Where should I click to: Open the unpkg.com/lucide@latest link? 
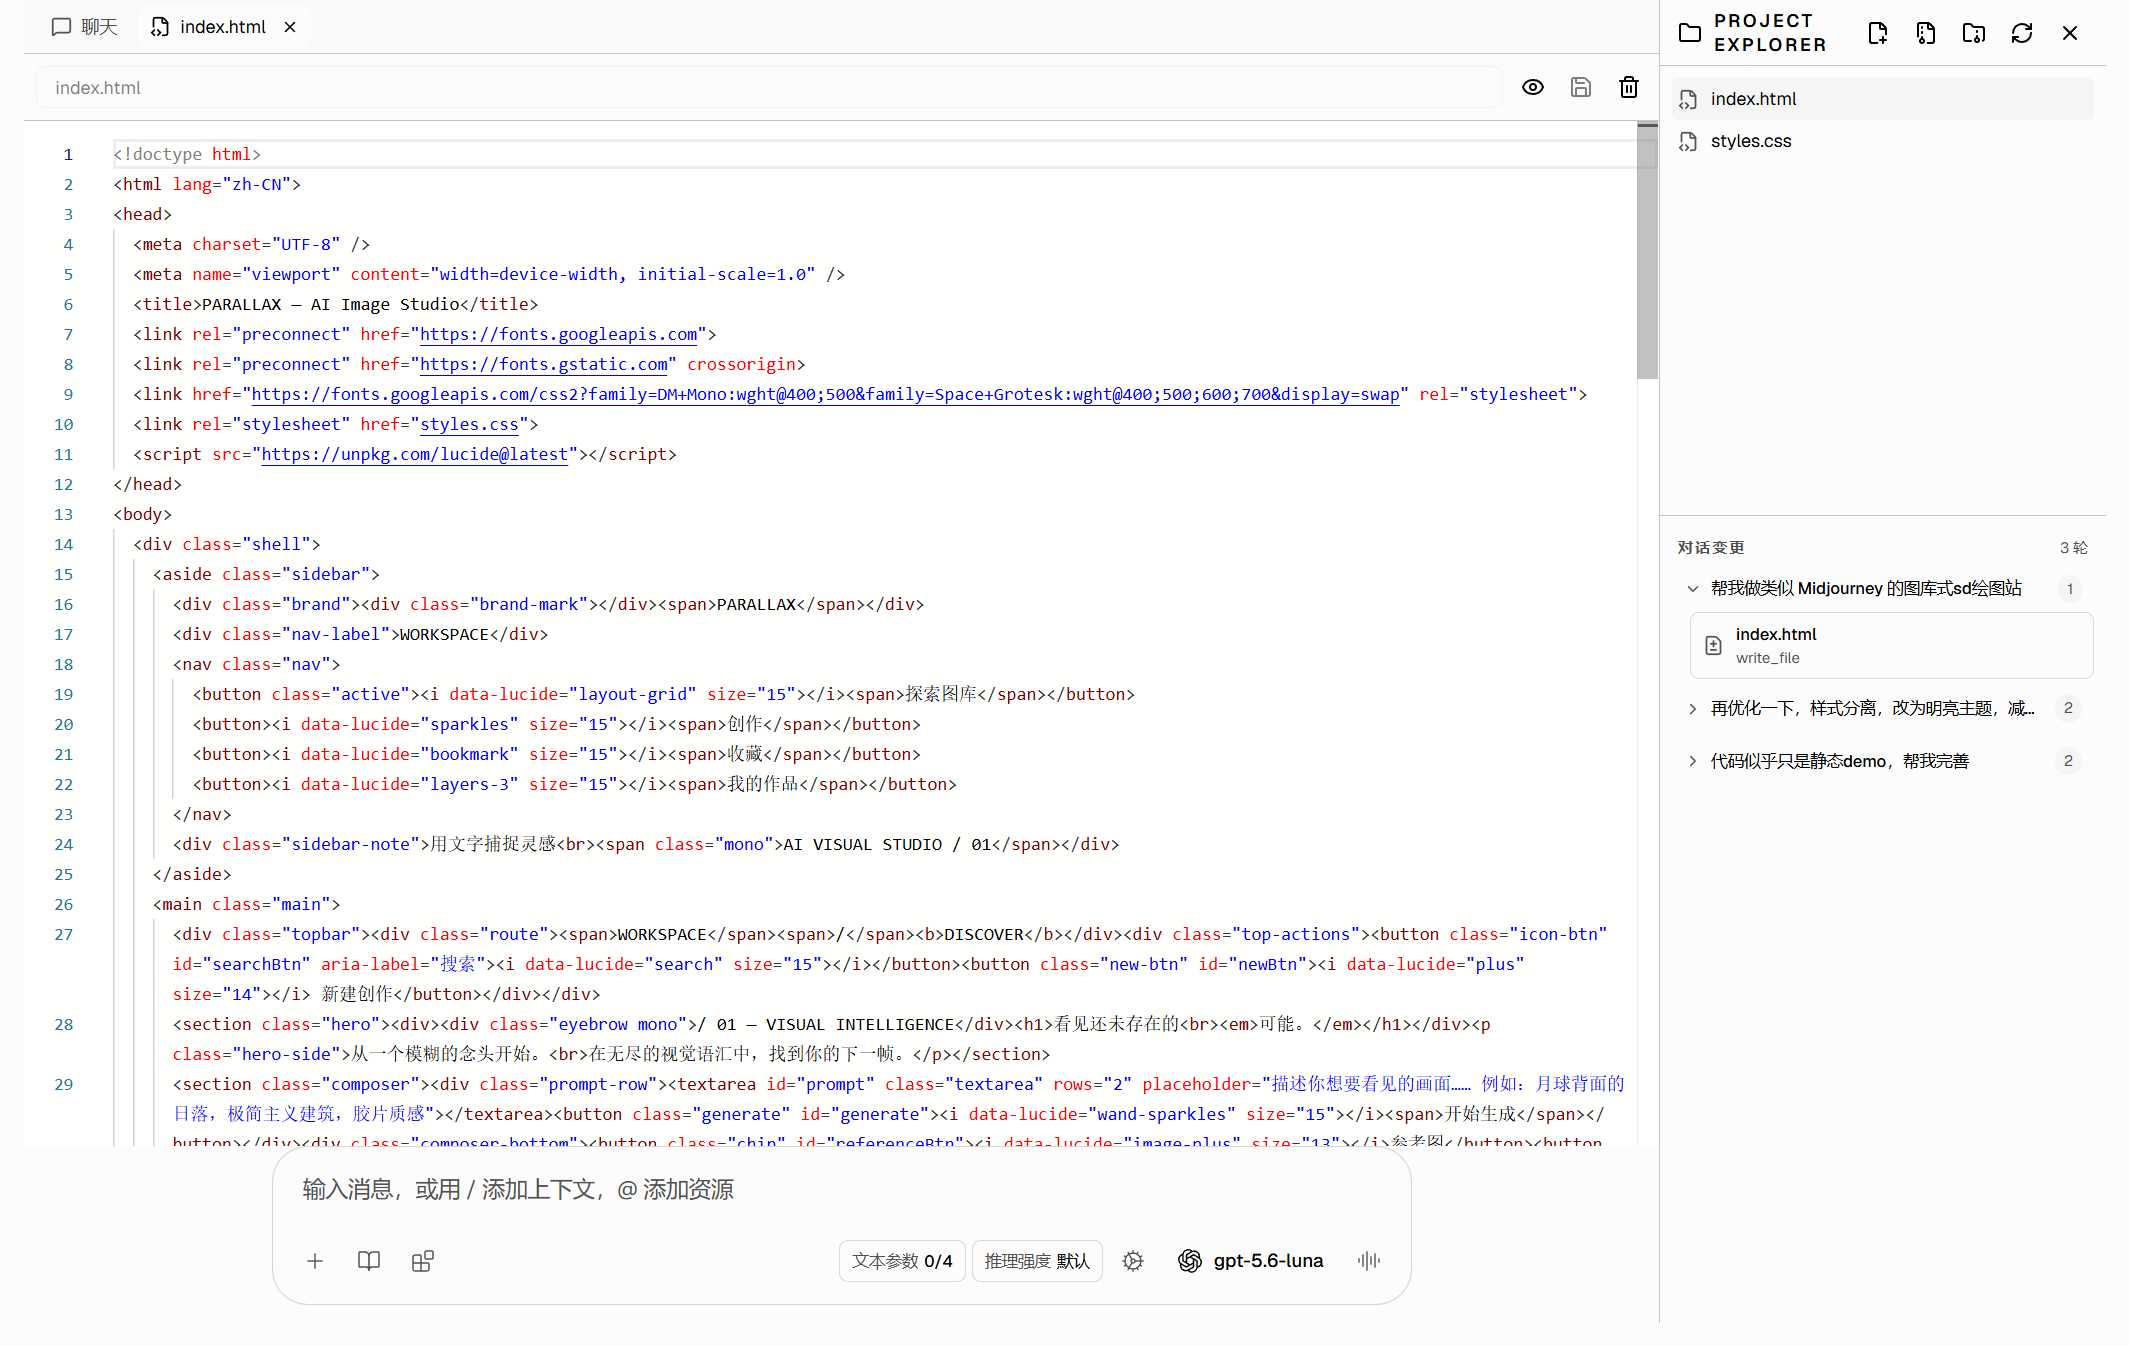coord(415,454)
